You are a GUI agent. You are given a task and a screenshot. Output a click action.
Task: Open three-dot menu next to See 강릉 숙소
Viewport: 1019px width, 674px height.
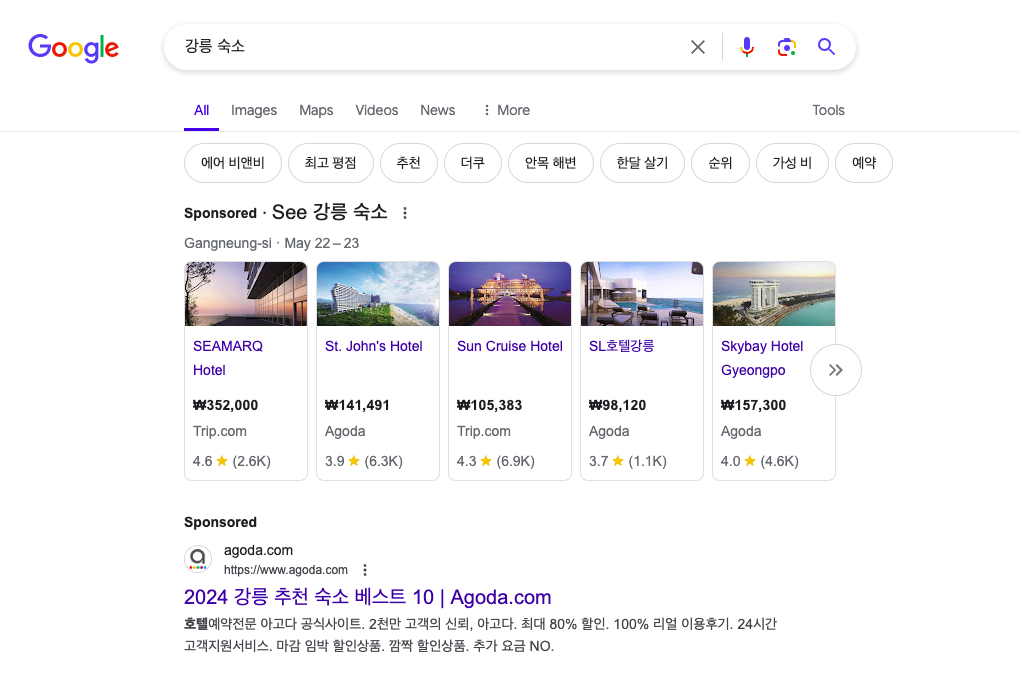point(405,213)
